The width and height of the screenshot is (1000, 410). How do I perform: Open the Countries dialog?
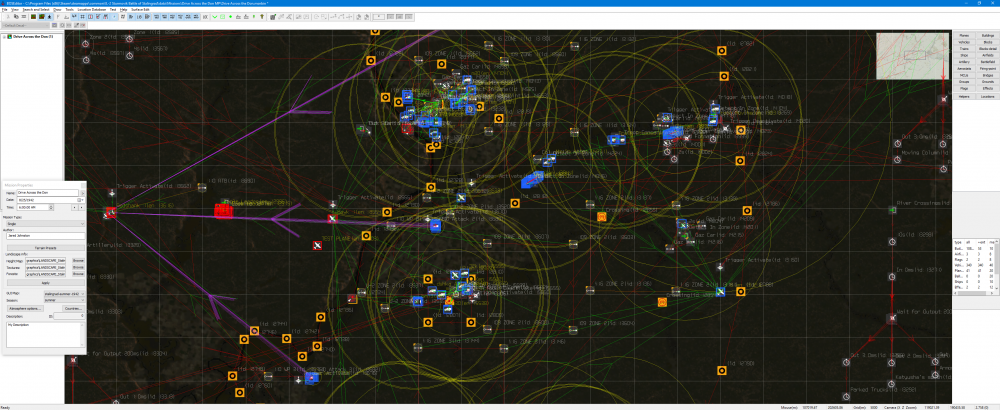pyautogui.click(x=73, y=308)
